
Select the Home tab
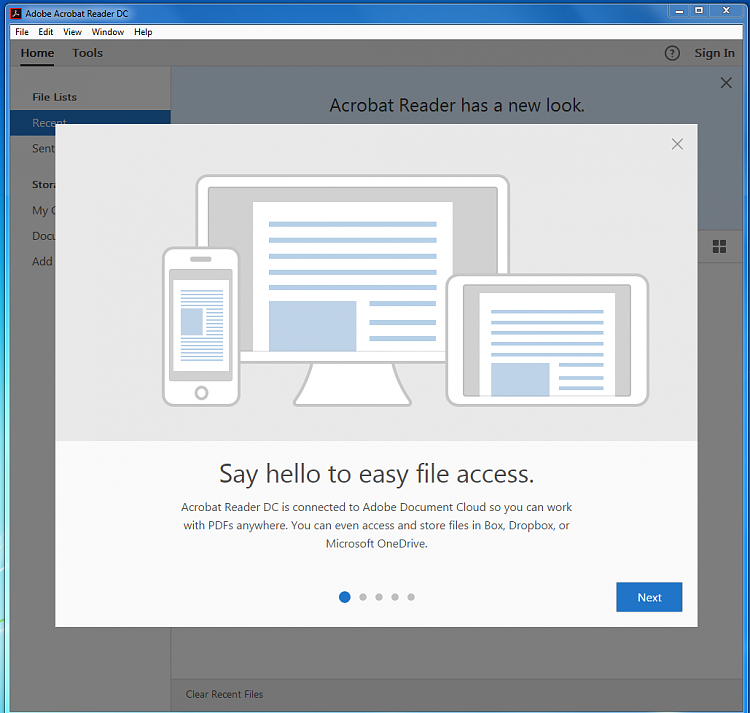[x=37, y=53]
